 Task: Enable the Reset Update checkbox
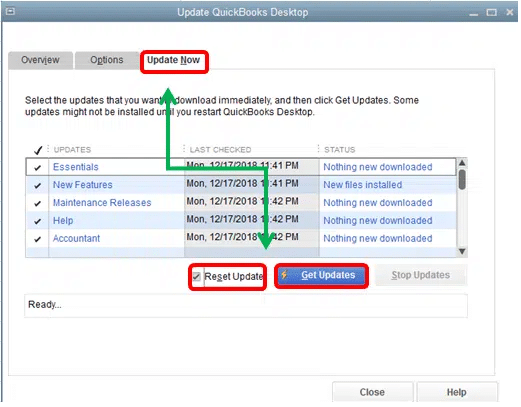197,277
